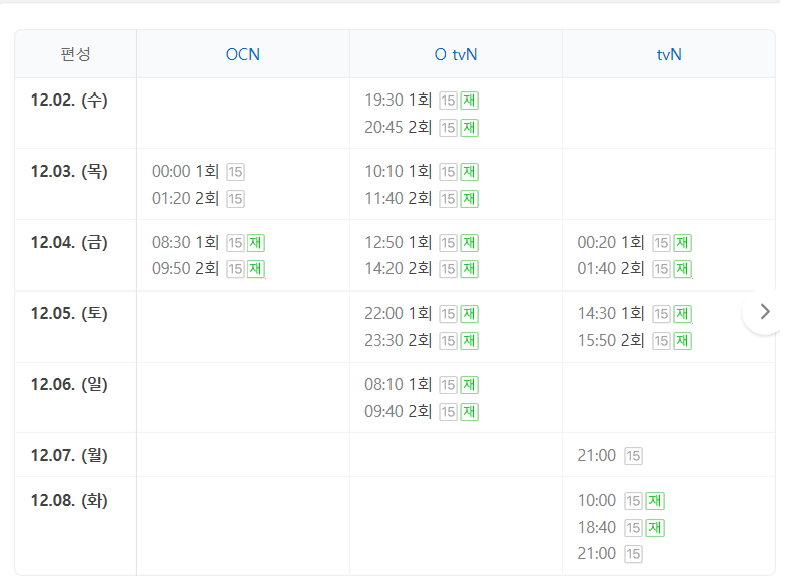Click the green 재 rerun badge beside 00:20

(682, 243)
